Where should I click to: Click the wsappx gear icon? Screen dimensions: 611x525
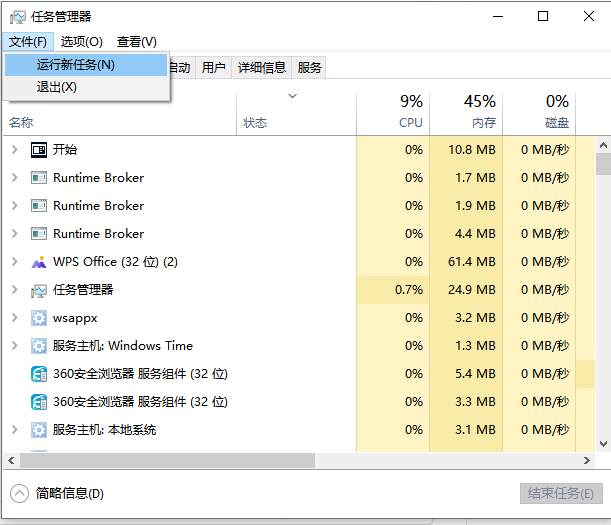click(39, 318)
